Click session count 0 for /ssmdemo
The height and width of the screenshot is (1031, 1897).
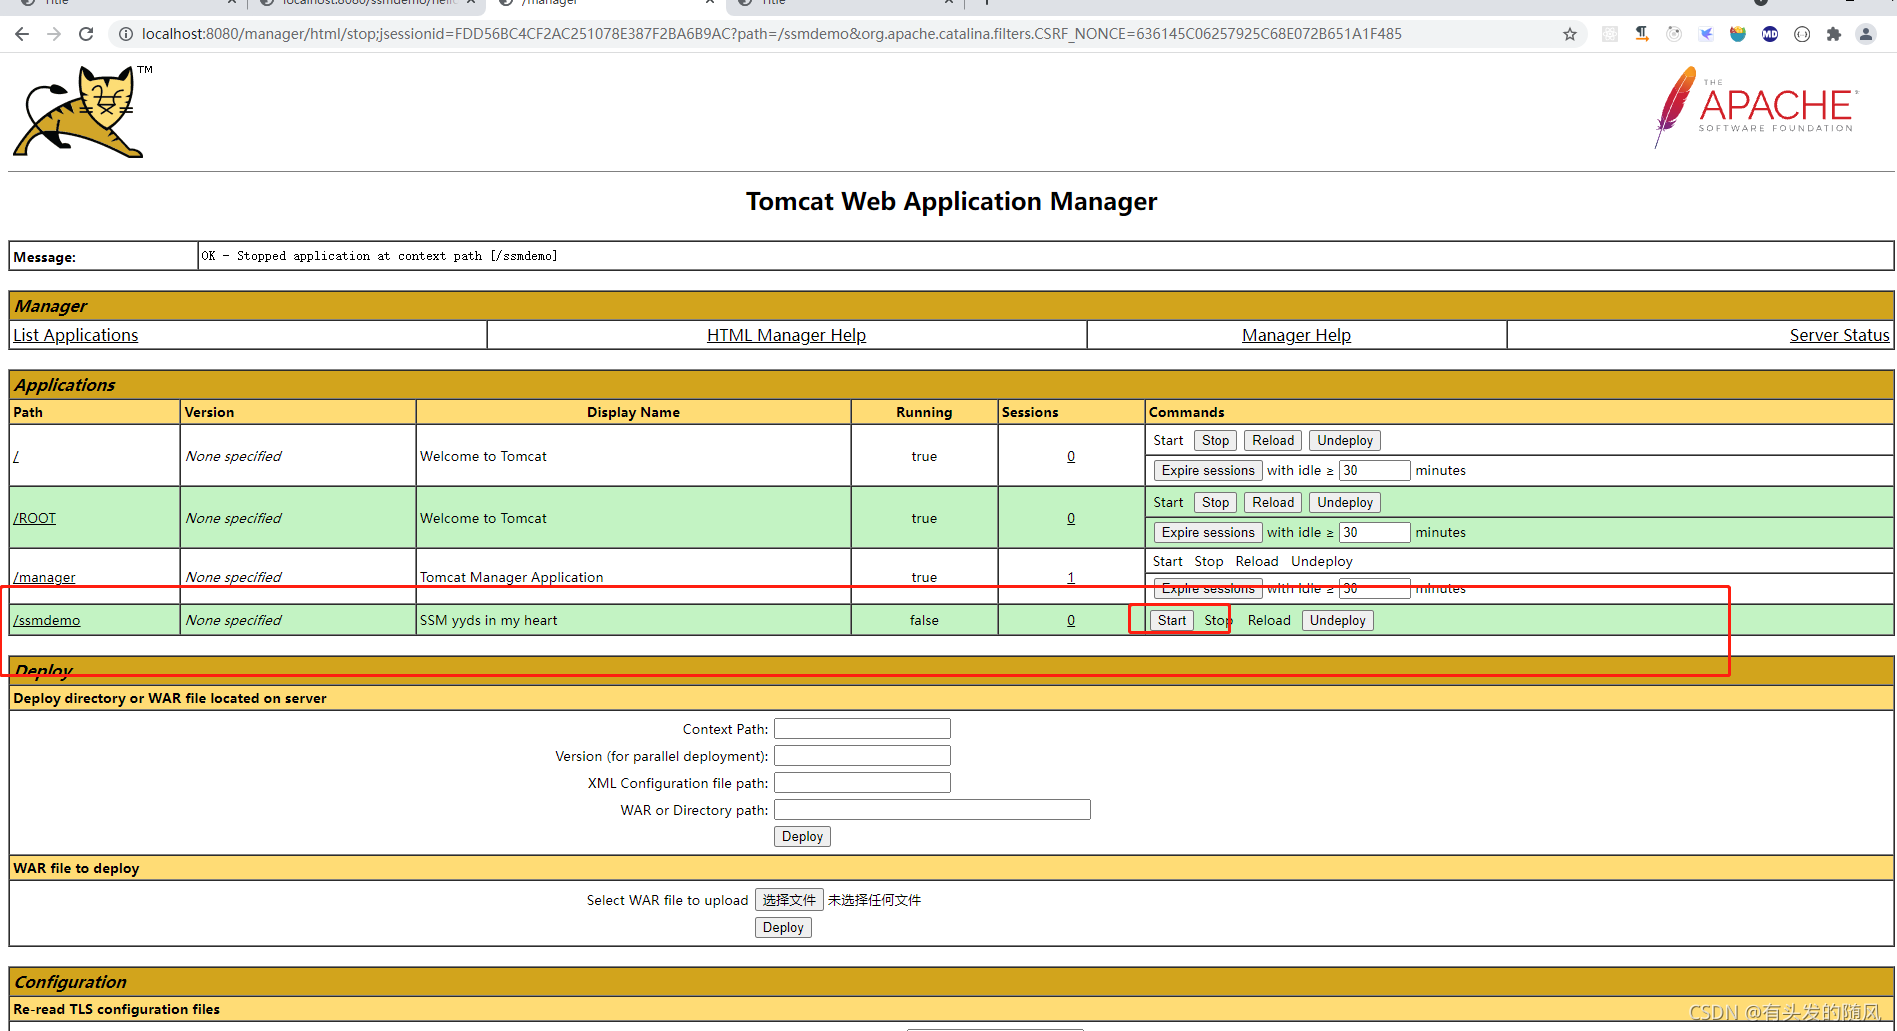[1071, 620]
